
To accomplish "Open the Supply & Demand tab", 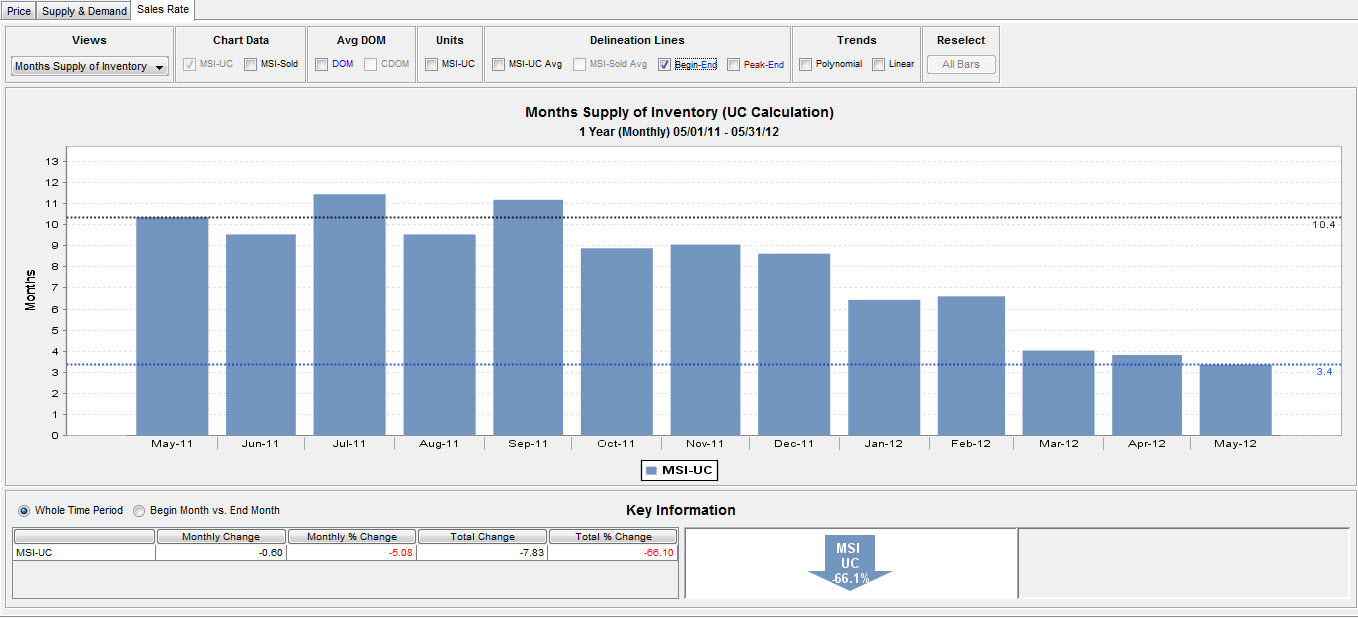I will point(84,11).
